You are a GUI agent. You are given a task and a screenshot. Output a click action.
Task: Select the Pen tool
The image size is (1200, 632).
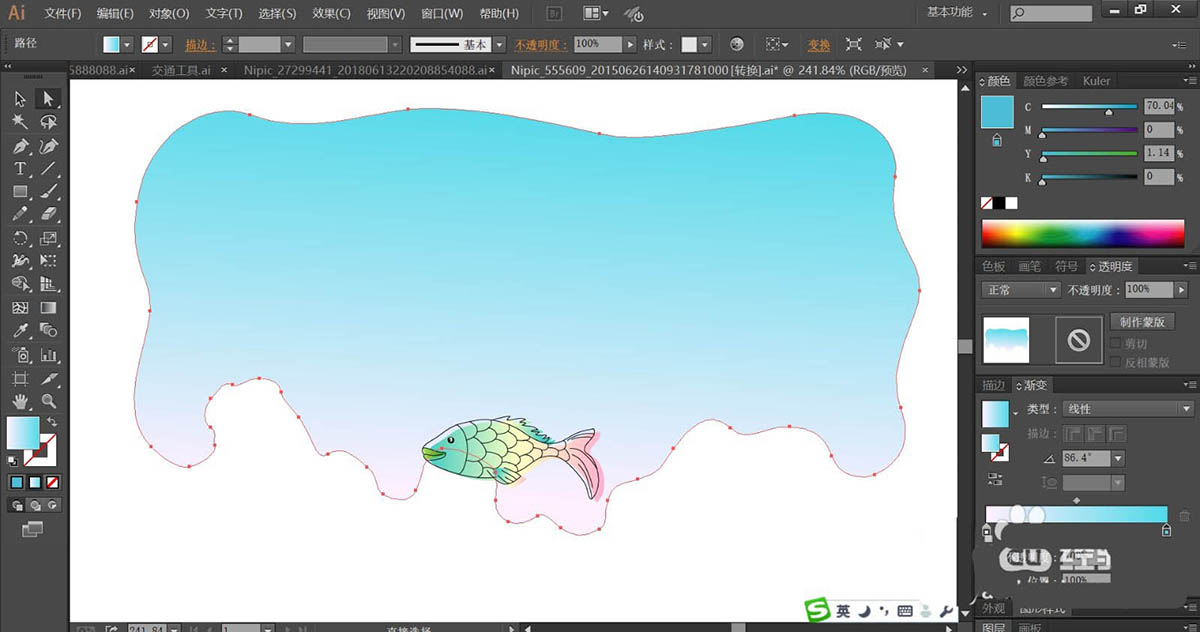click(20, 146)
